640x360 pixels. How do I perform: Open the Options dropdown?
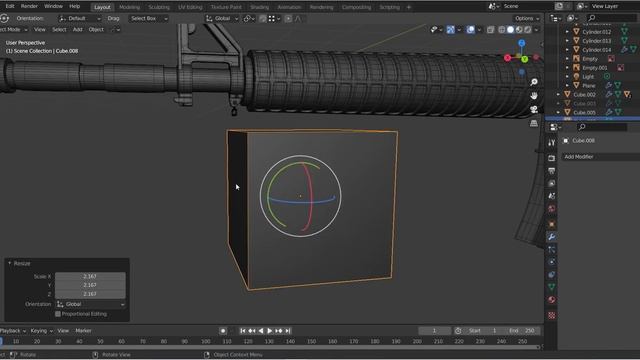coord(527,18)
